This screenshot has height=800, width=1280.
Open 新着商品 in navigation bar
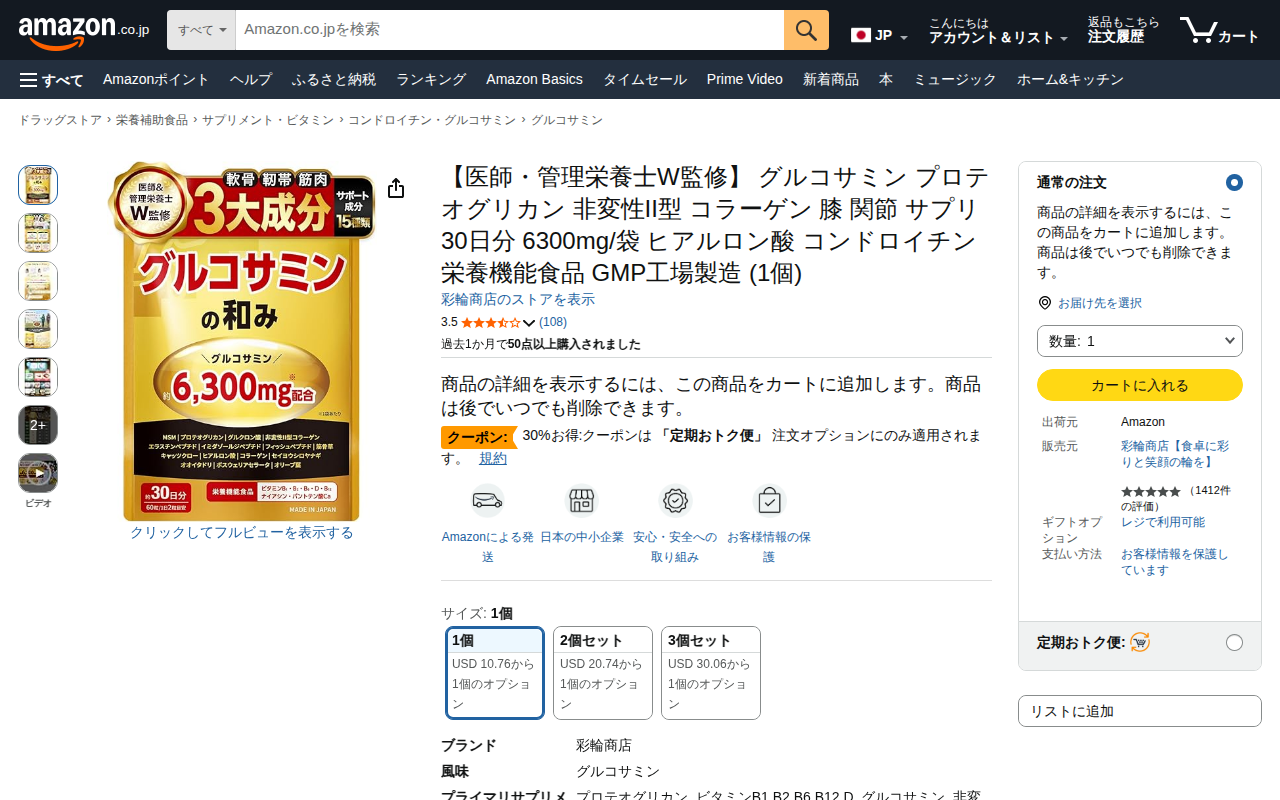tap(831, 80)
